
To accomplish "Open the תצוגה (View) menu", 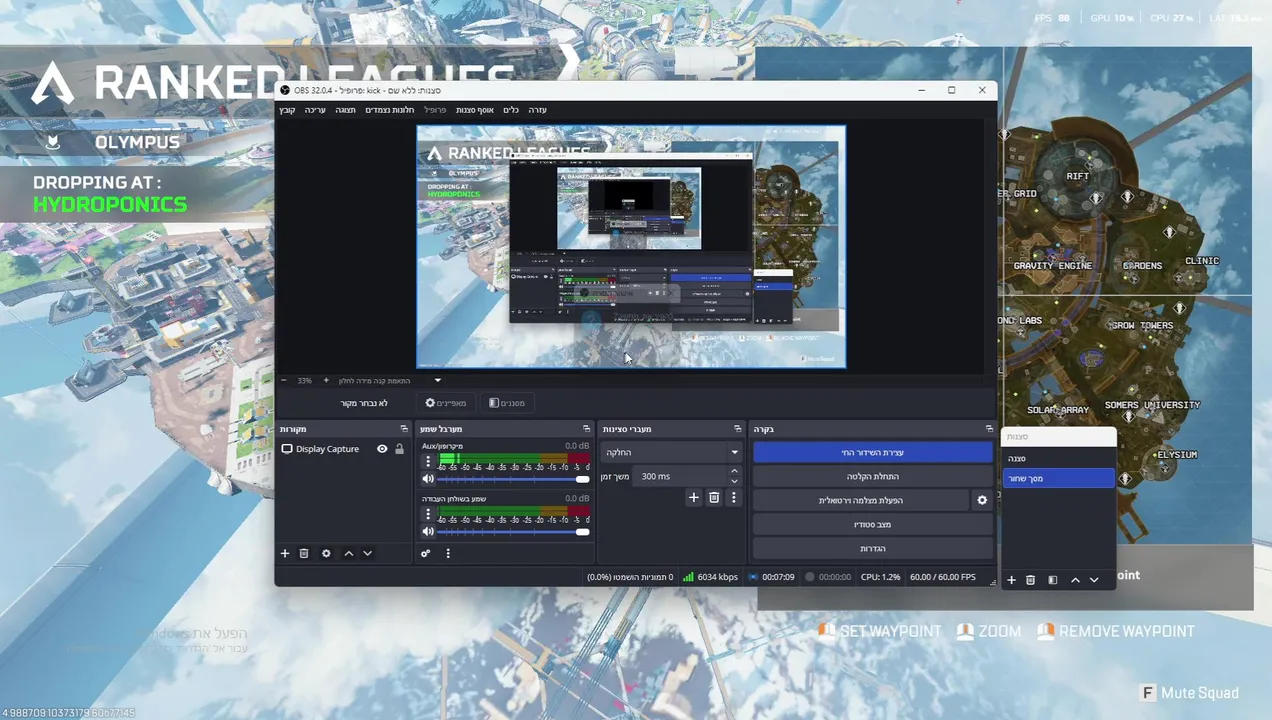I will point(346,109).
